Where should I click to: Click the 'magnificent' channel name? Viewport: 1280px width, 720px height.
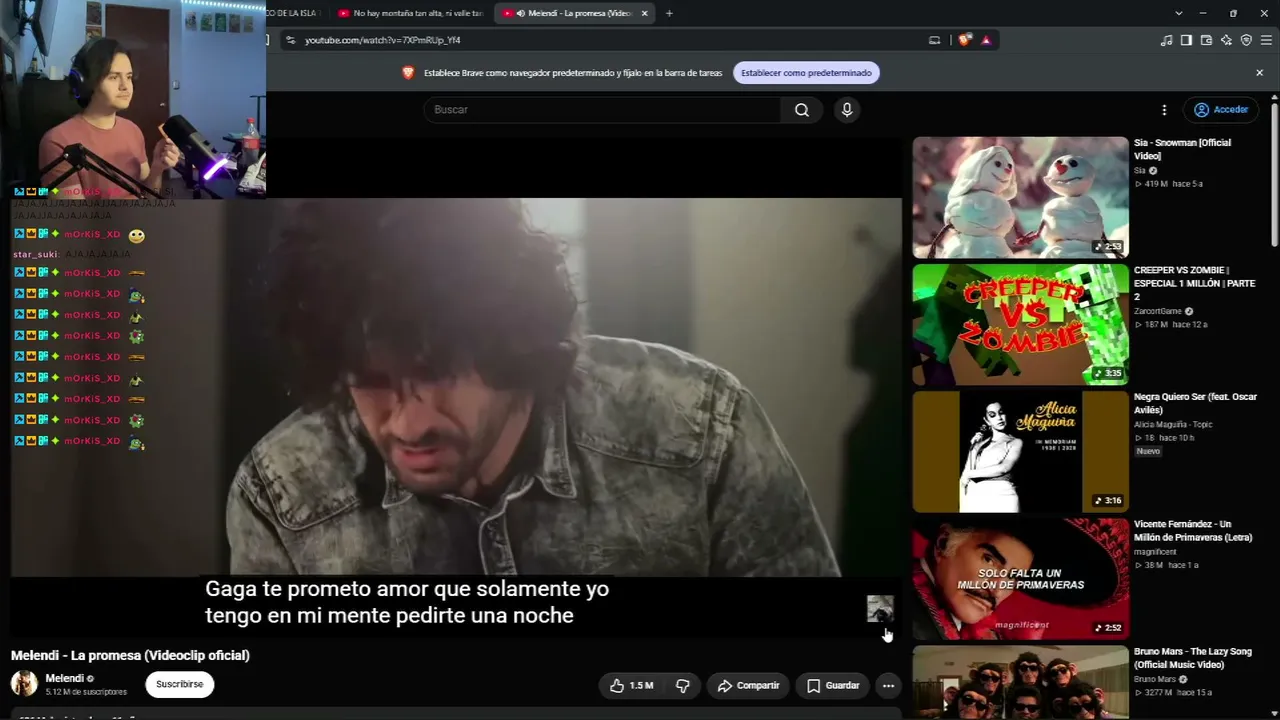click(1155, 552)
